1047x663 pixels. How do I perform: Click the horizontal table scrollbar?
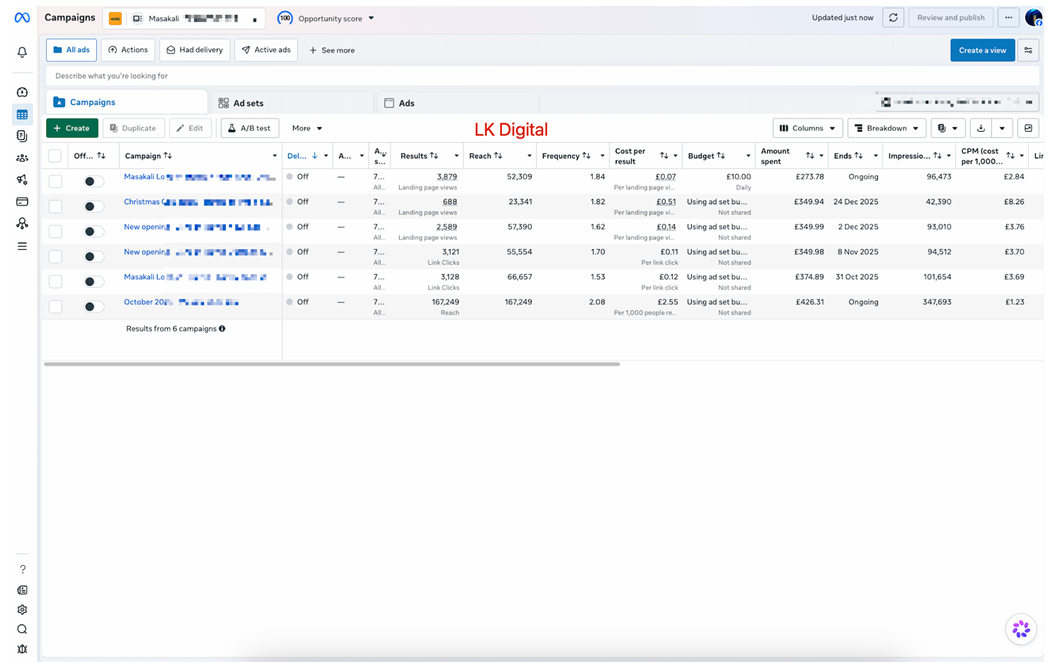pos(332,364)
